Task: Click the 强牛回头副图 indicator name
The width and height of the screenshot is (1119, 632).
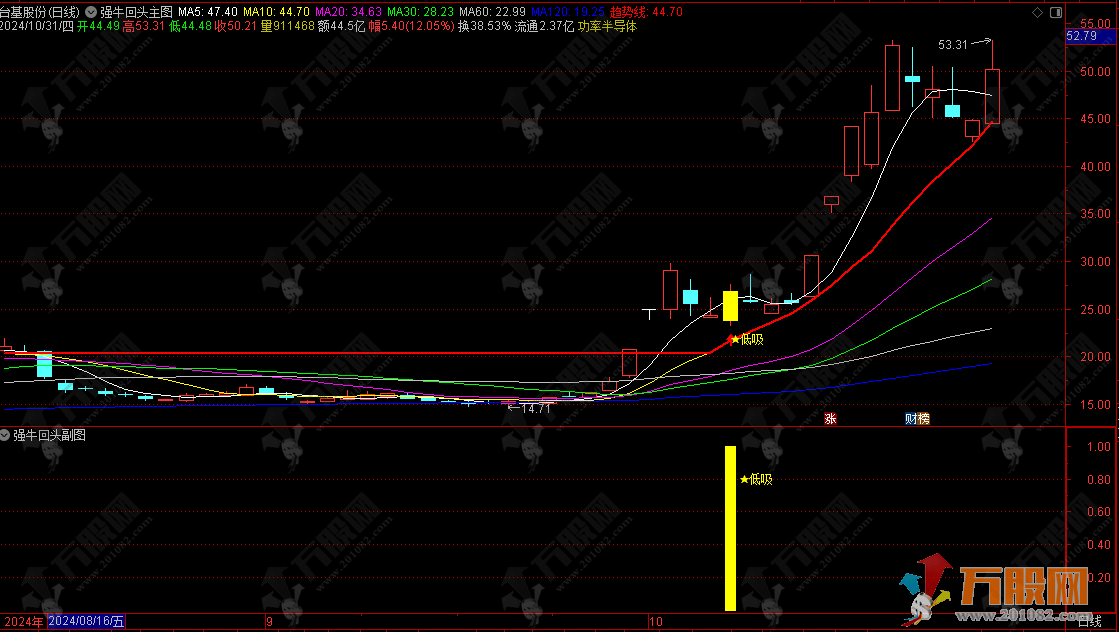Action: pyautogui.click(x=49, y=435)
